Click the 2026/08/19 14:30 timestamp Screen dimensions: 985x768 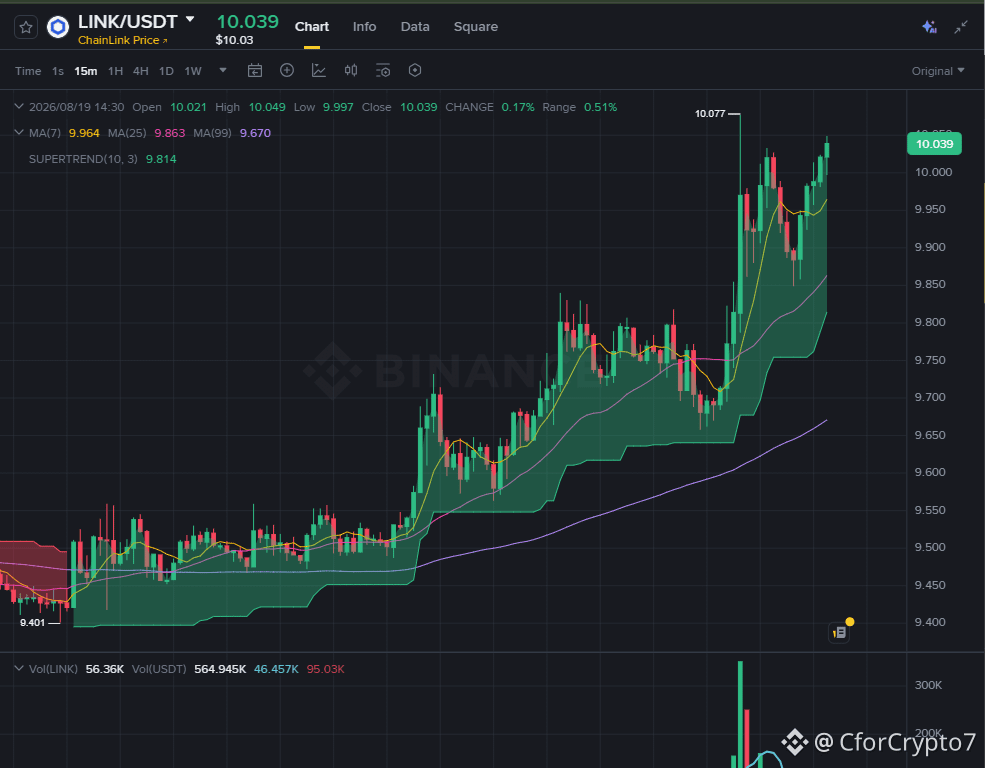(77, 107)
